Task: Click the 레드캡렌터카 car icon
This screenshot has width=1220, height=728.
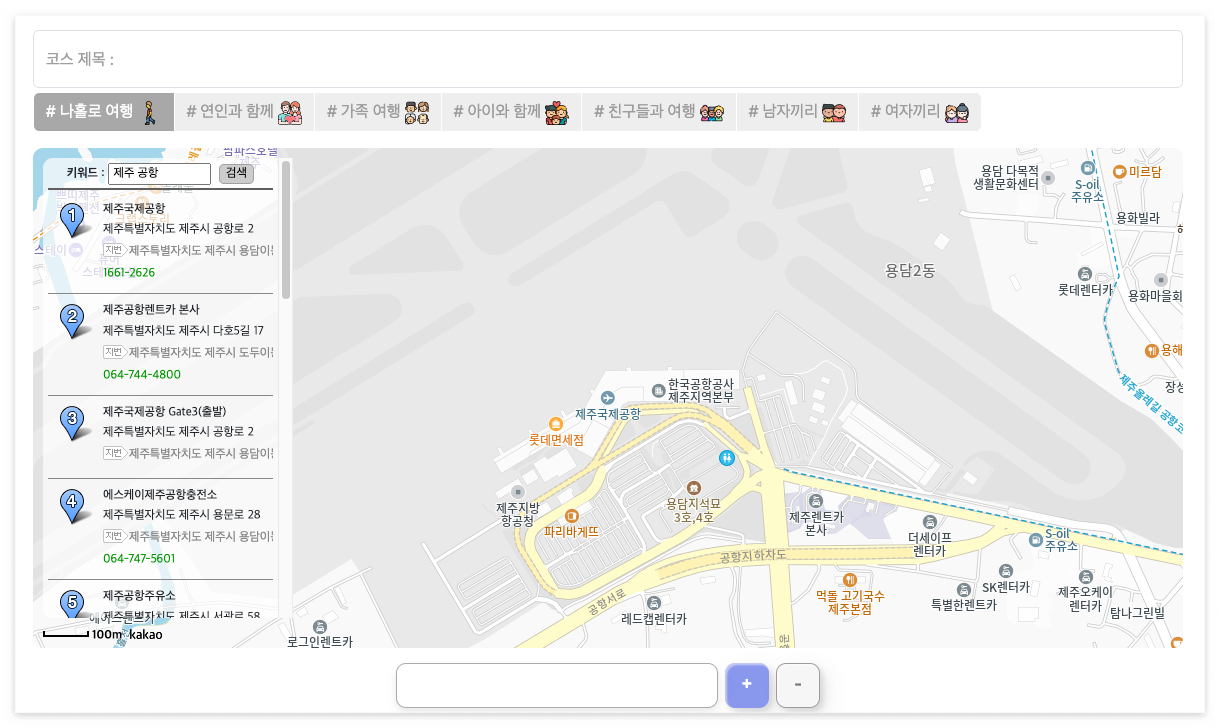Action: pos(654,602)
